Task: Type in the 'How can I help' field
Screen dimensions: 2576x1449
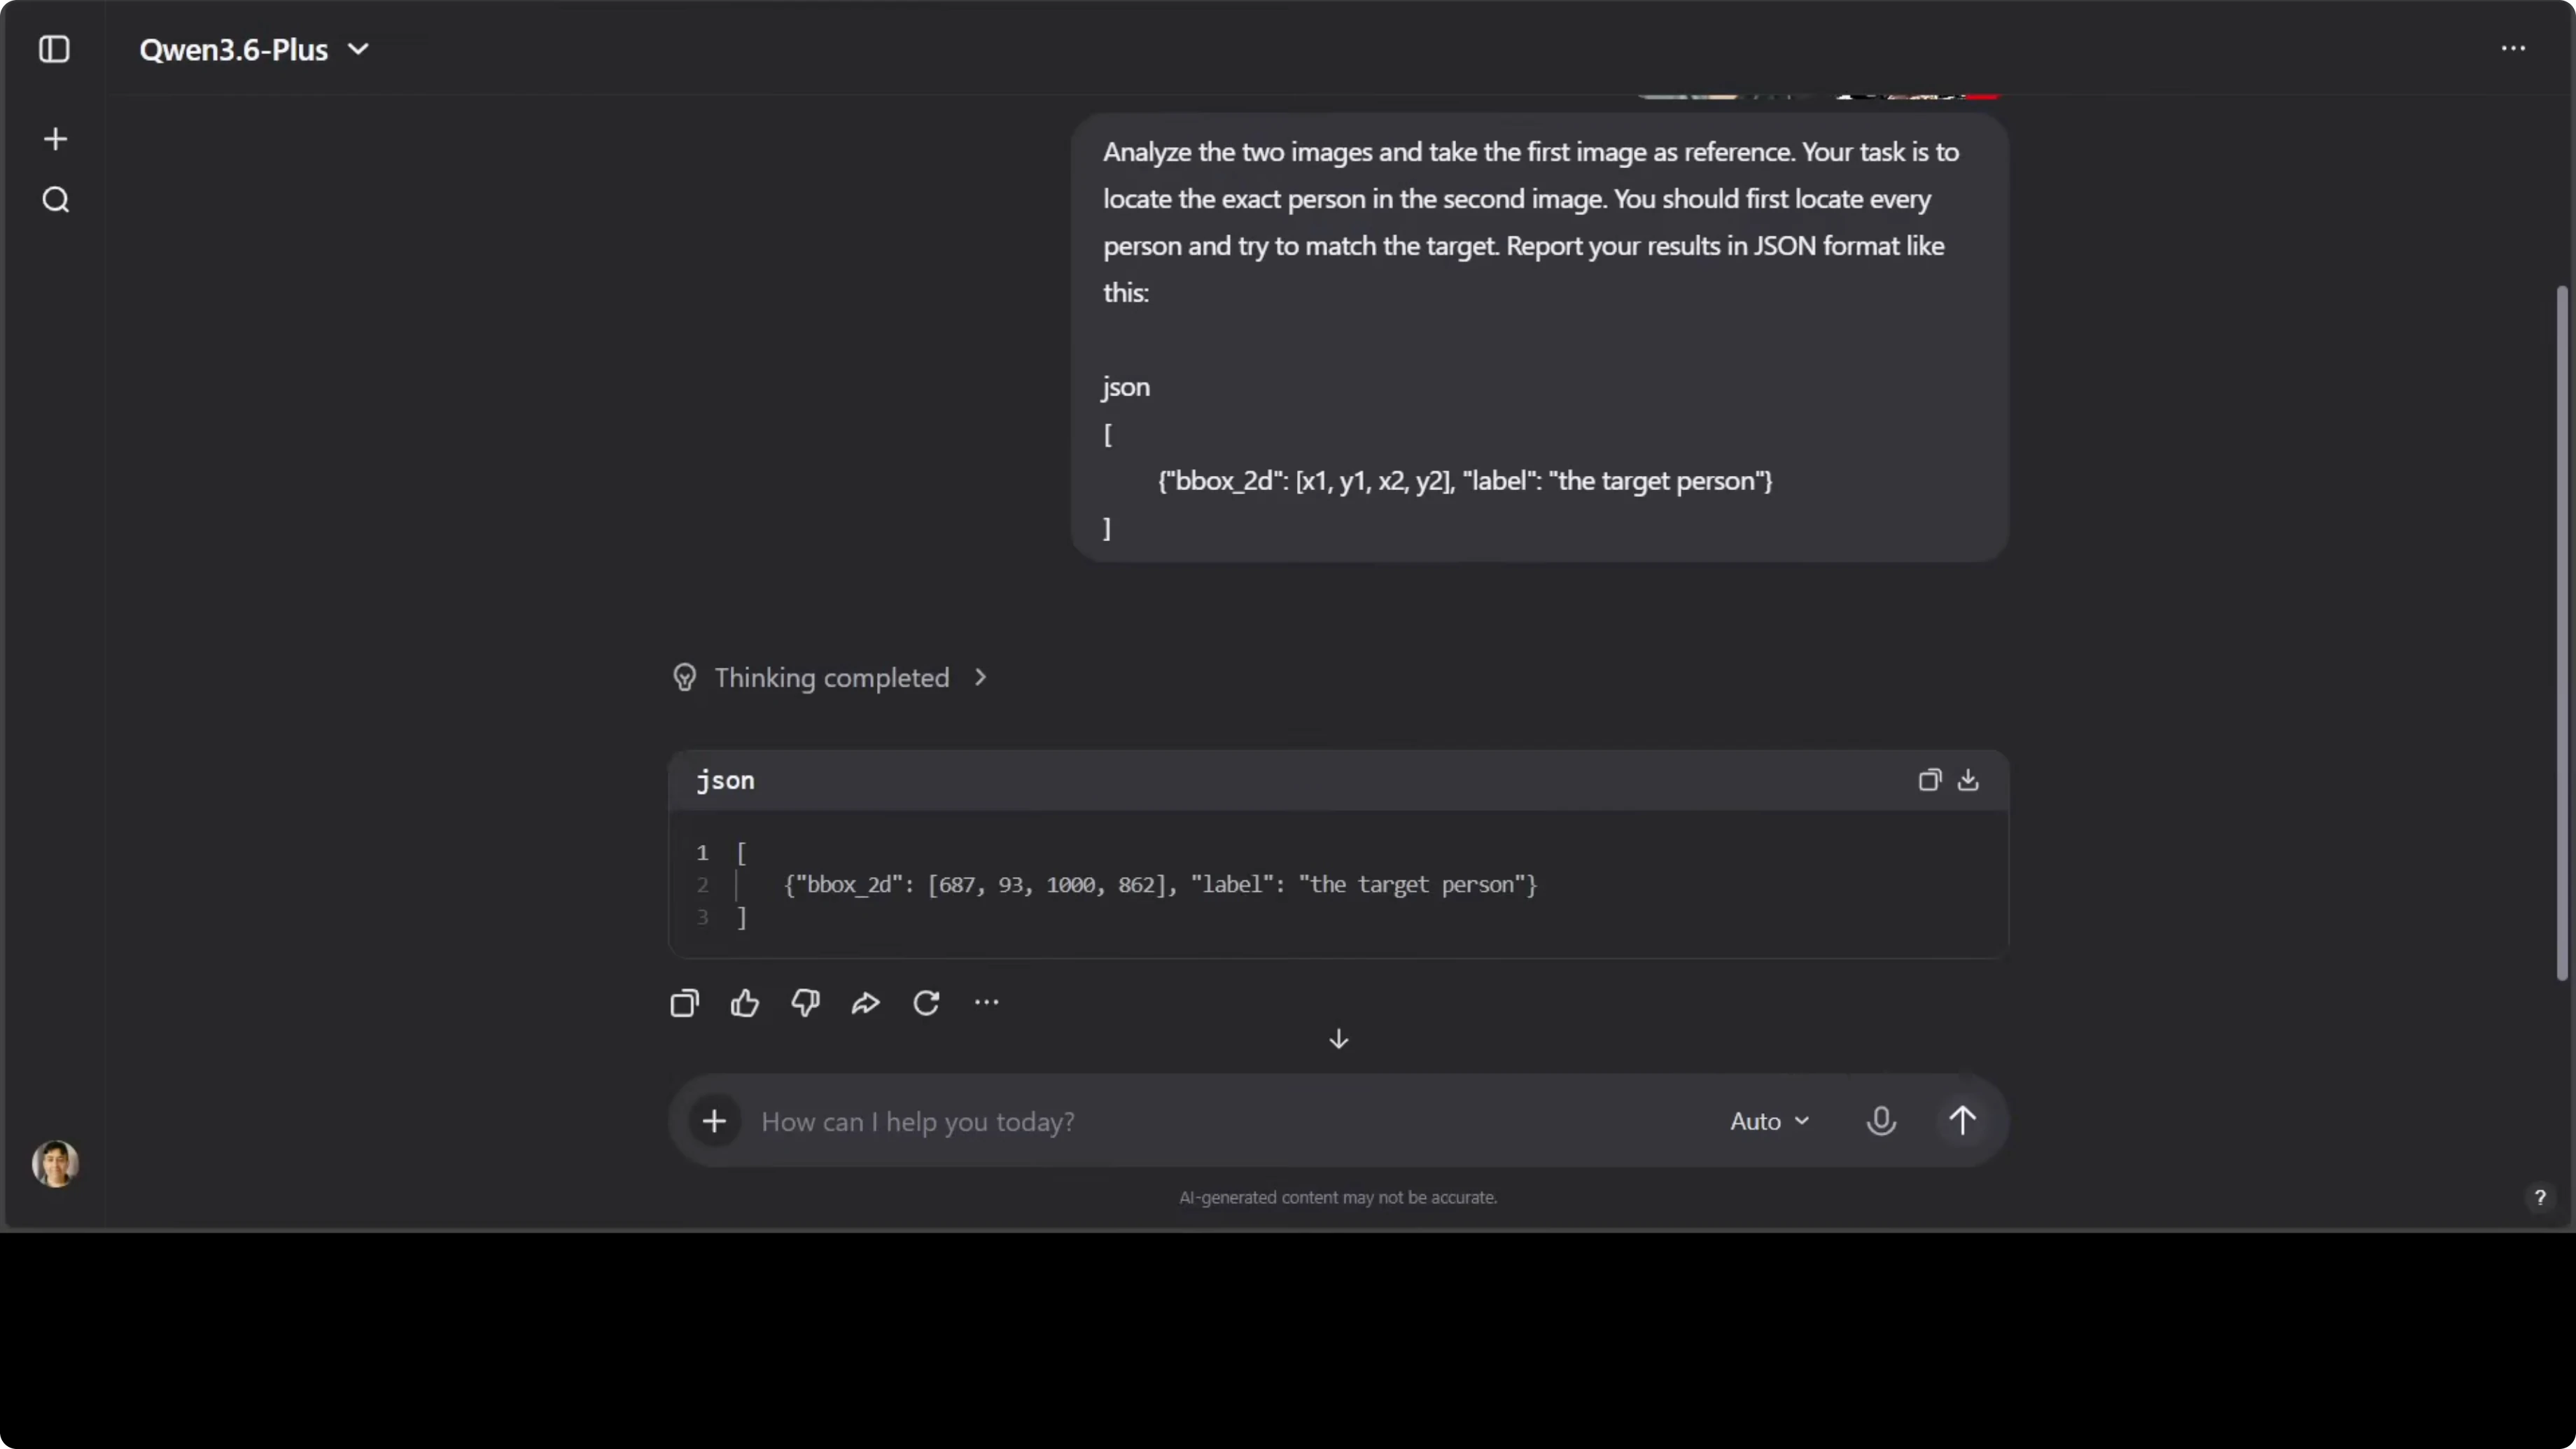Action: [1200, 1121]
